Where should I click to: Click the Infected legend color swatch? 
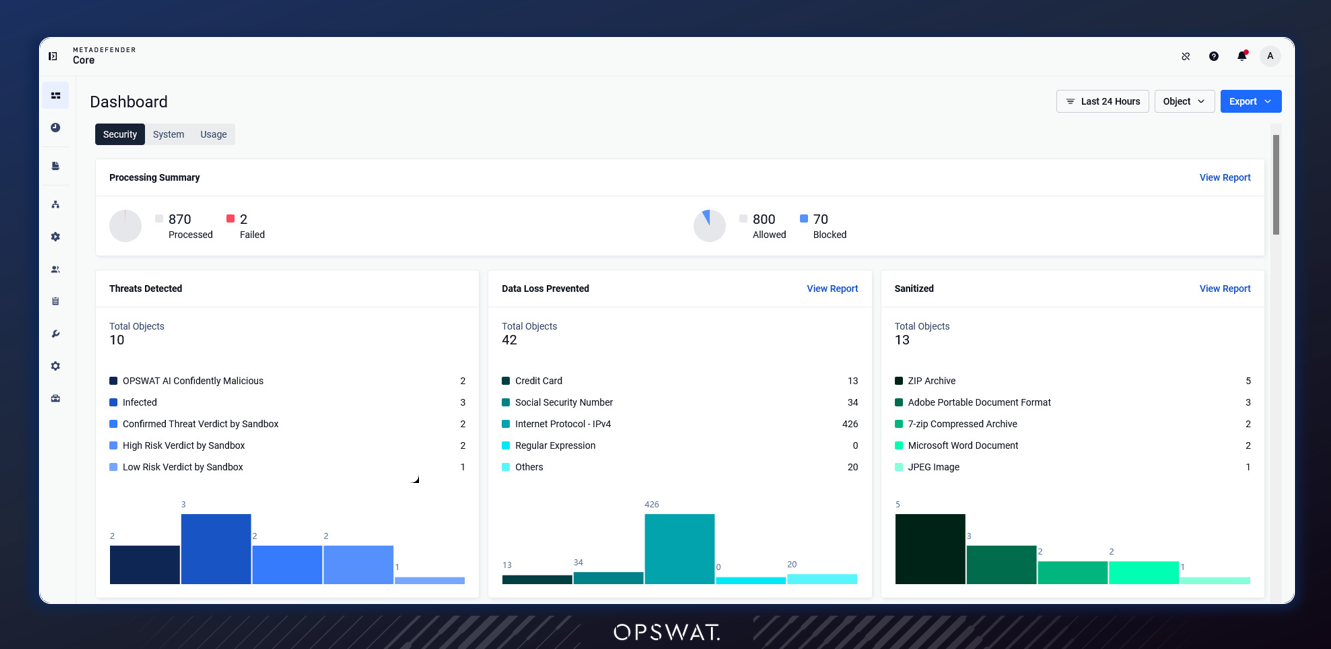(113, 402)
